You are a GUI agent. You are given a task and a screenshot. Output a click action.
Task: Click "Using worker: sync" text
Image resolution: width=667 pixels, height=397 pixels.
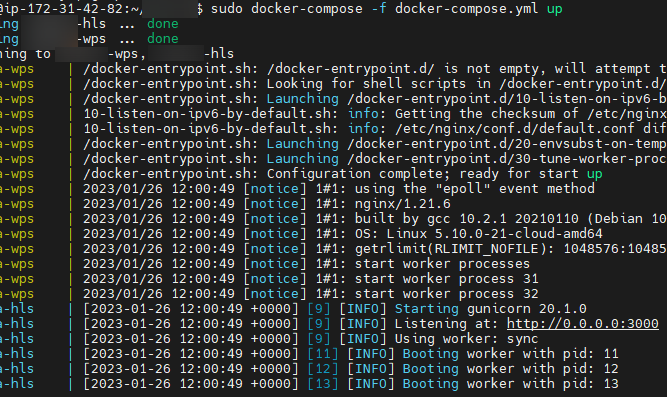466,339
